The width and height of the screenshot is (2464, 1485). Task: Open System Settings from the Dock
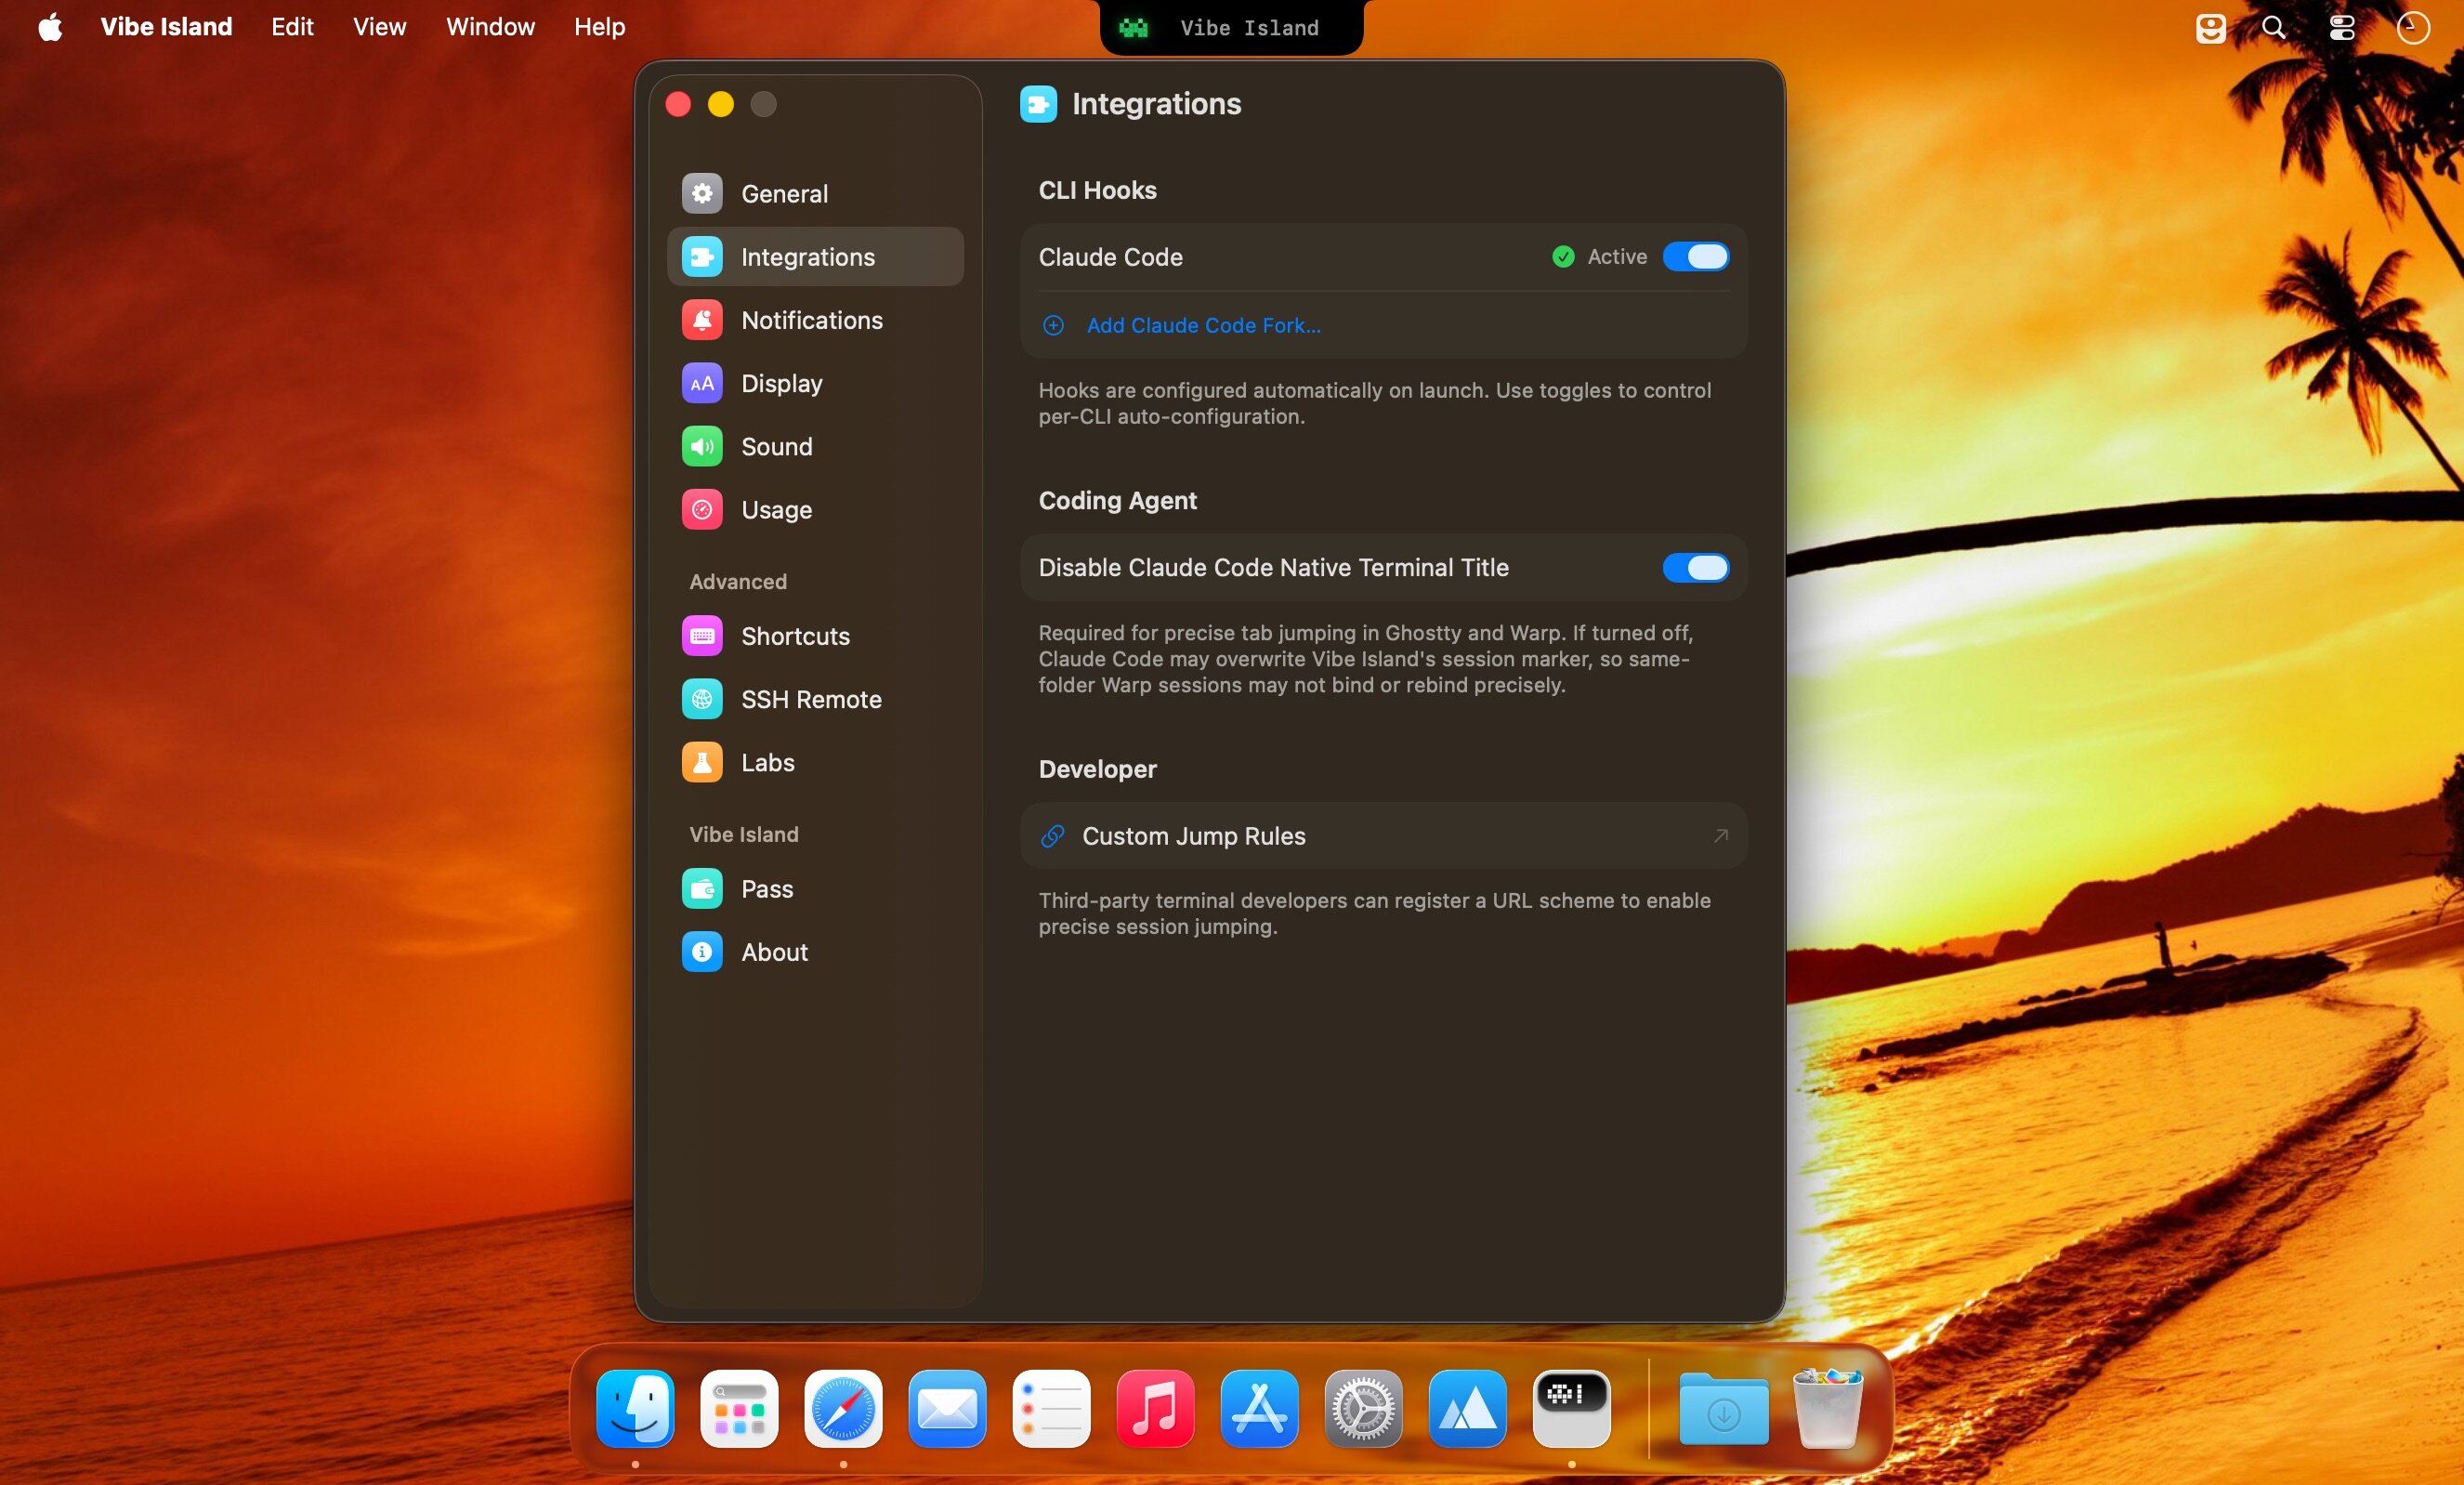click(x=1363, y=1408)
